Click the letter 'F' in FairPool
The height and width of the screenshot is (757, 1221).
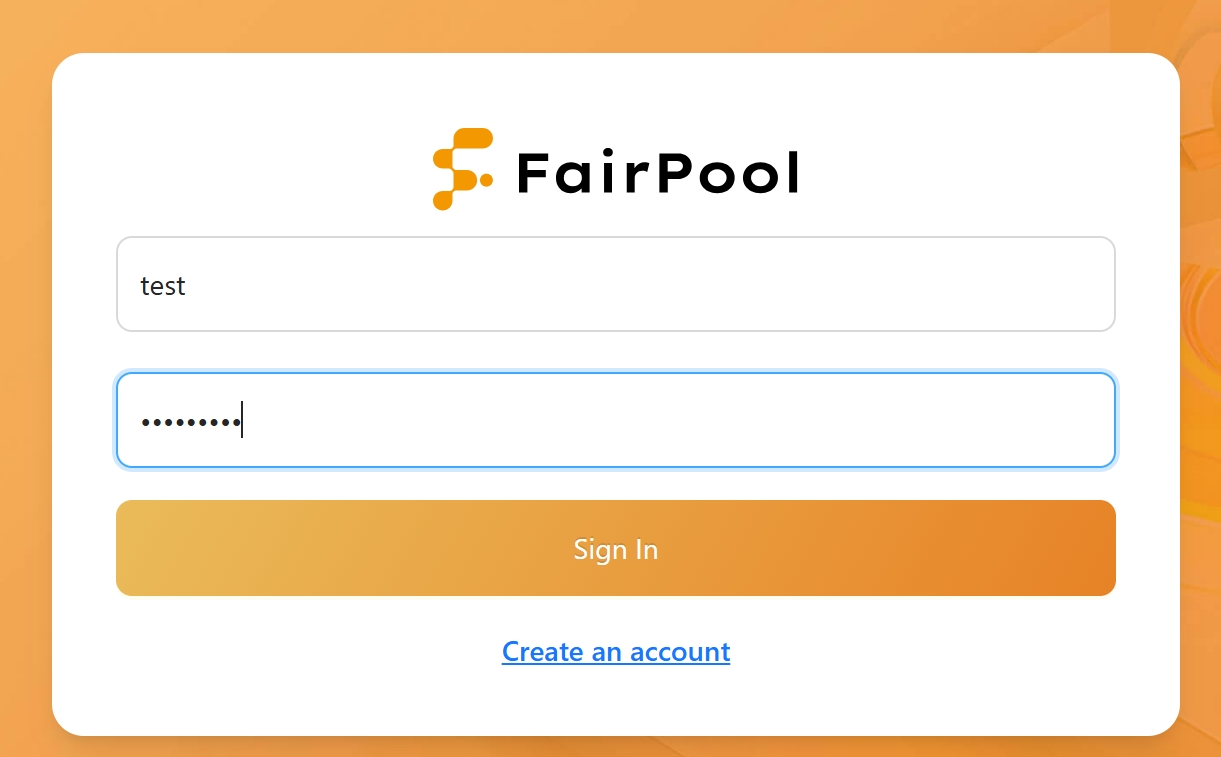(x=535, y=174)
